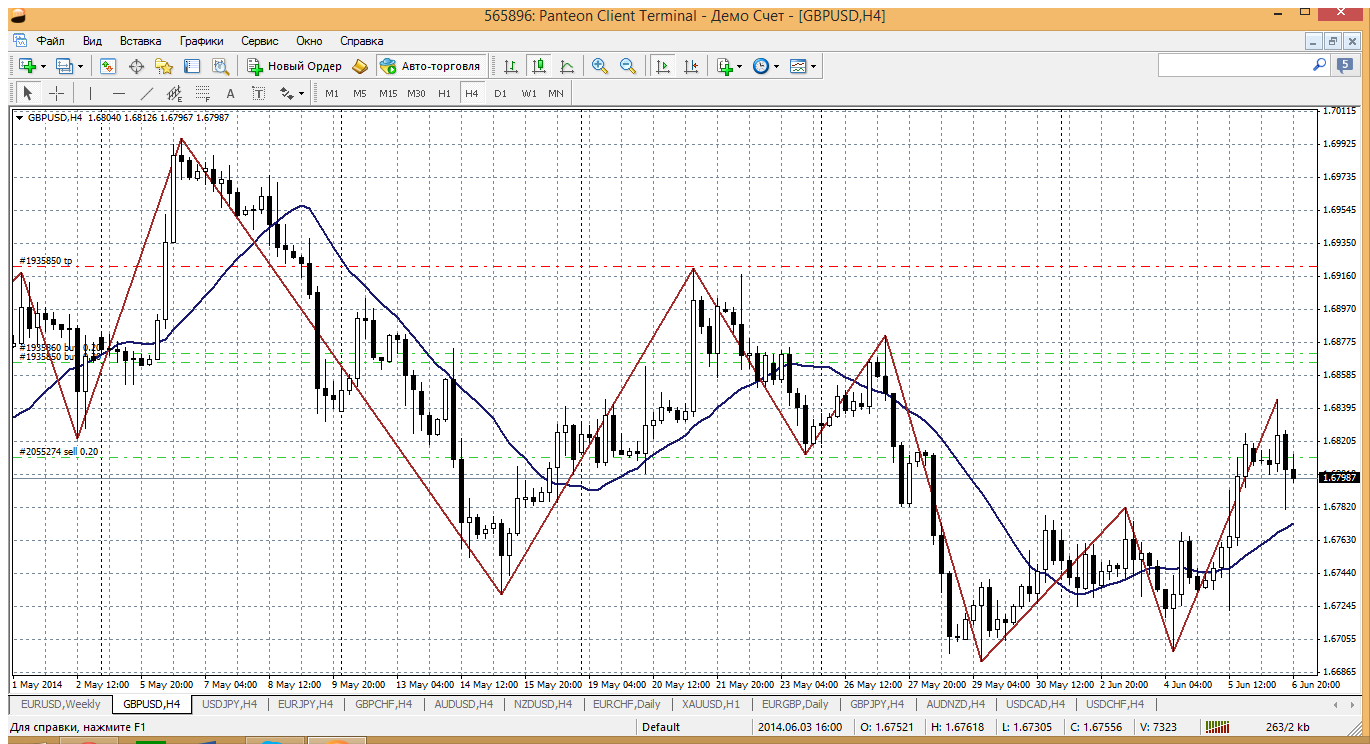Open the Графики menu
Viewport: 1370px width, 744px height.
tap(201, 41)
